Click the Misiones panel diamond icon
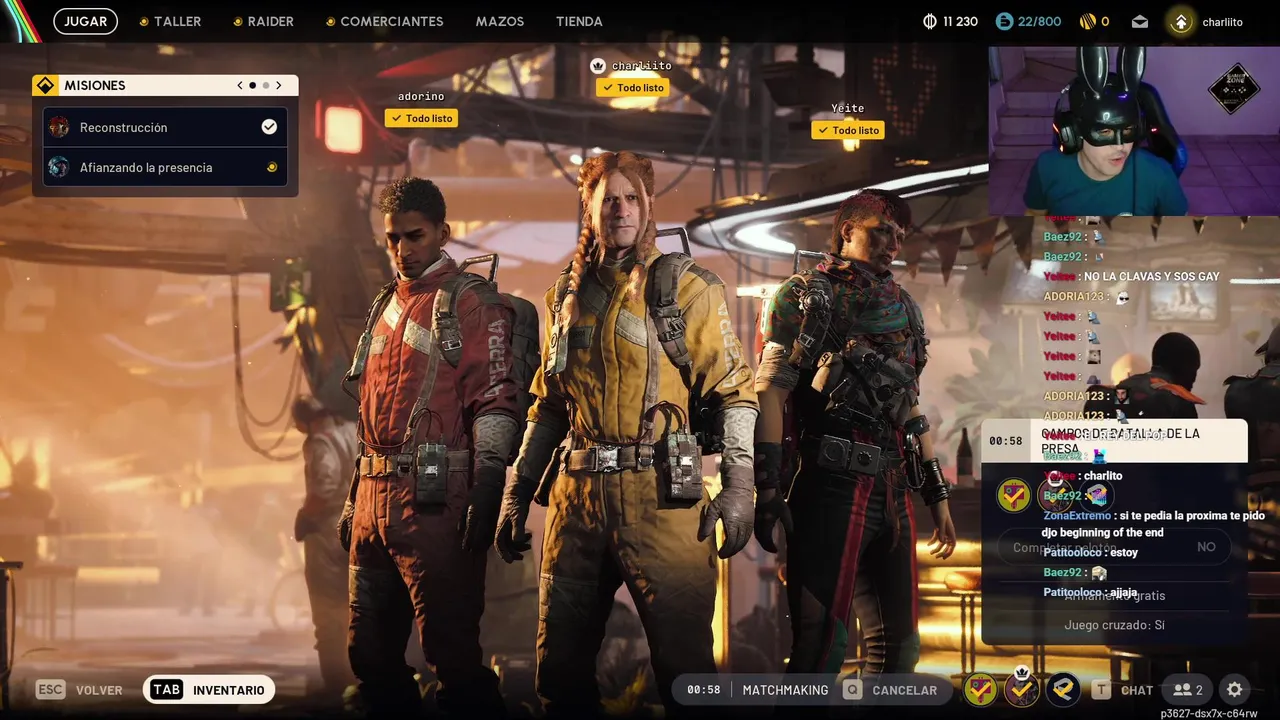The height and width of the screenshot is (720, 1280). pos(45,86)
